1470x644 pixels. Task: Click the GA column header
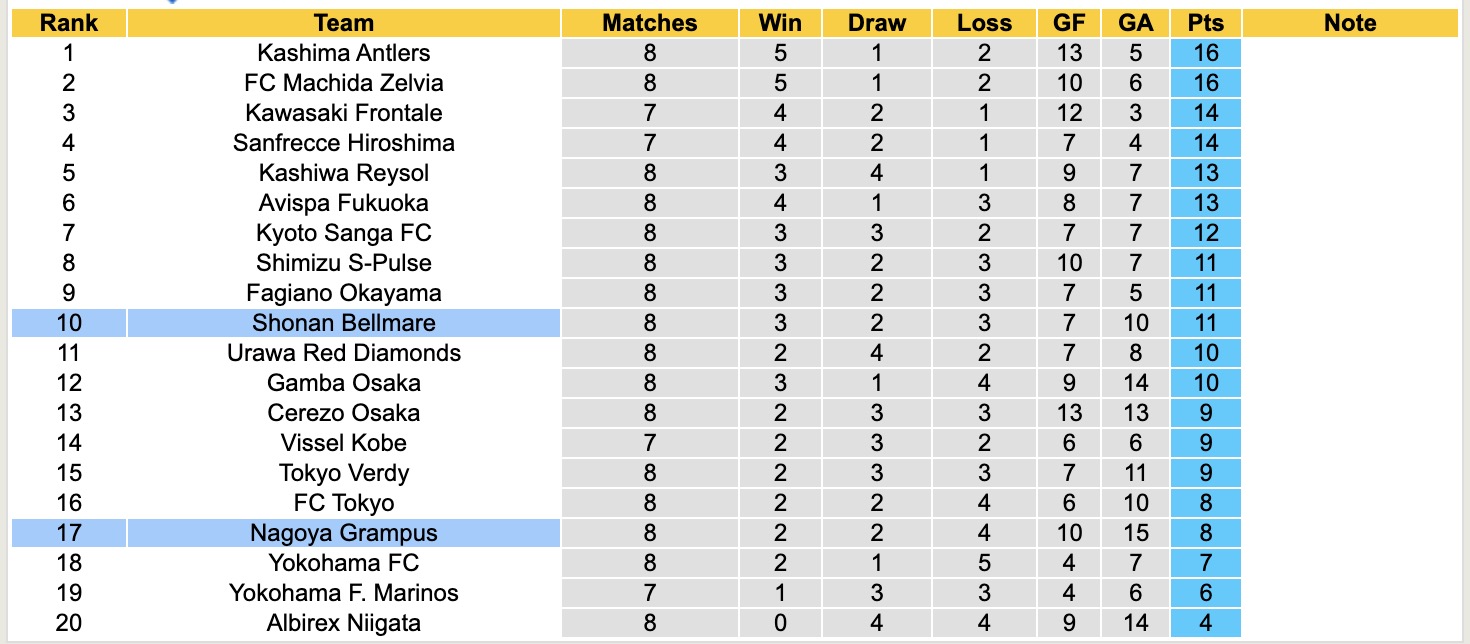(x=1134, y=23)
